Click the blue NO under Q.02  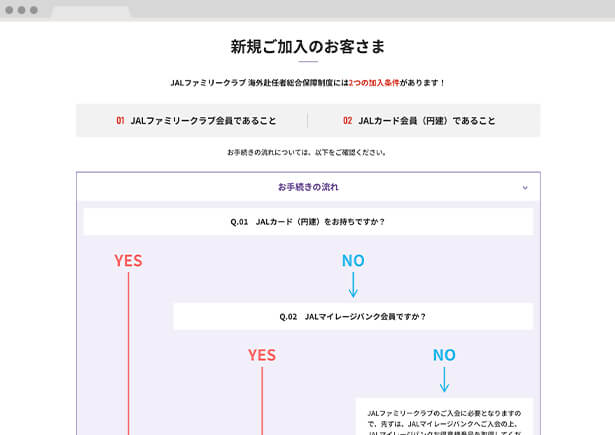coord(444,355)
